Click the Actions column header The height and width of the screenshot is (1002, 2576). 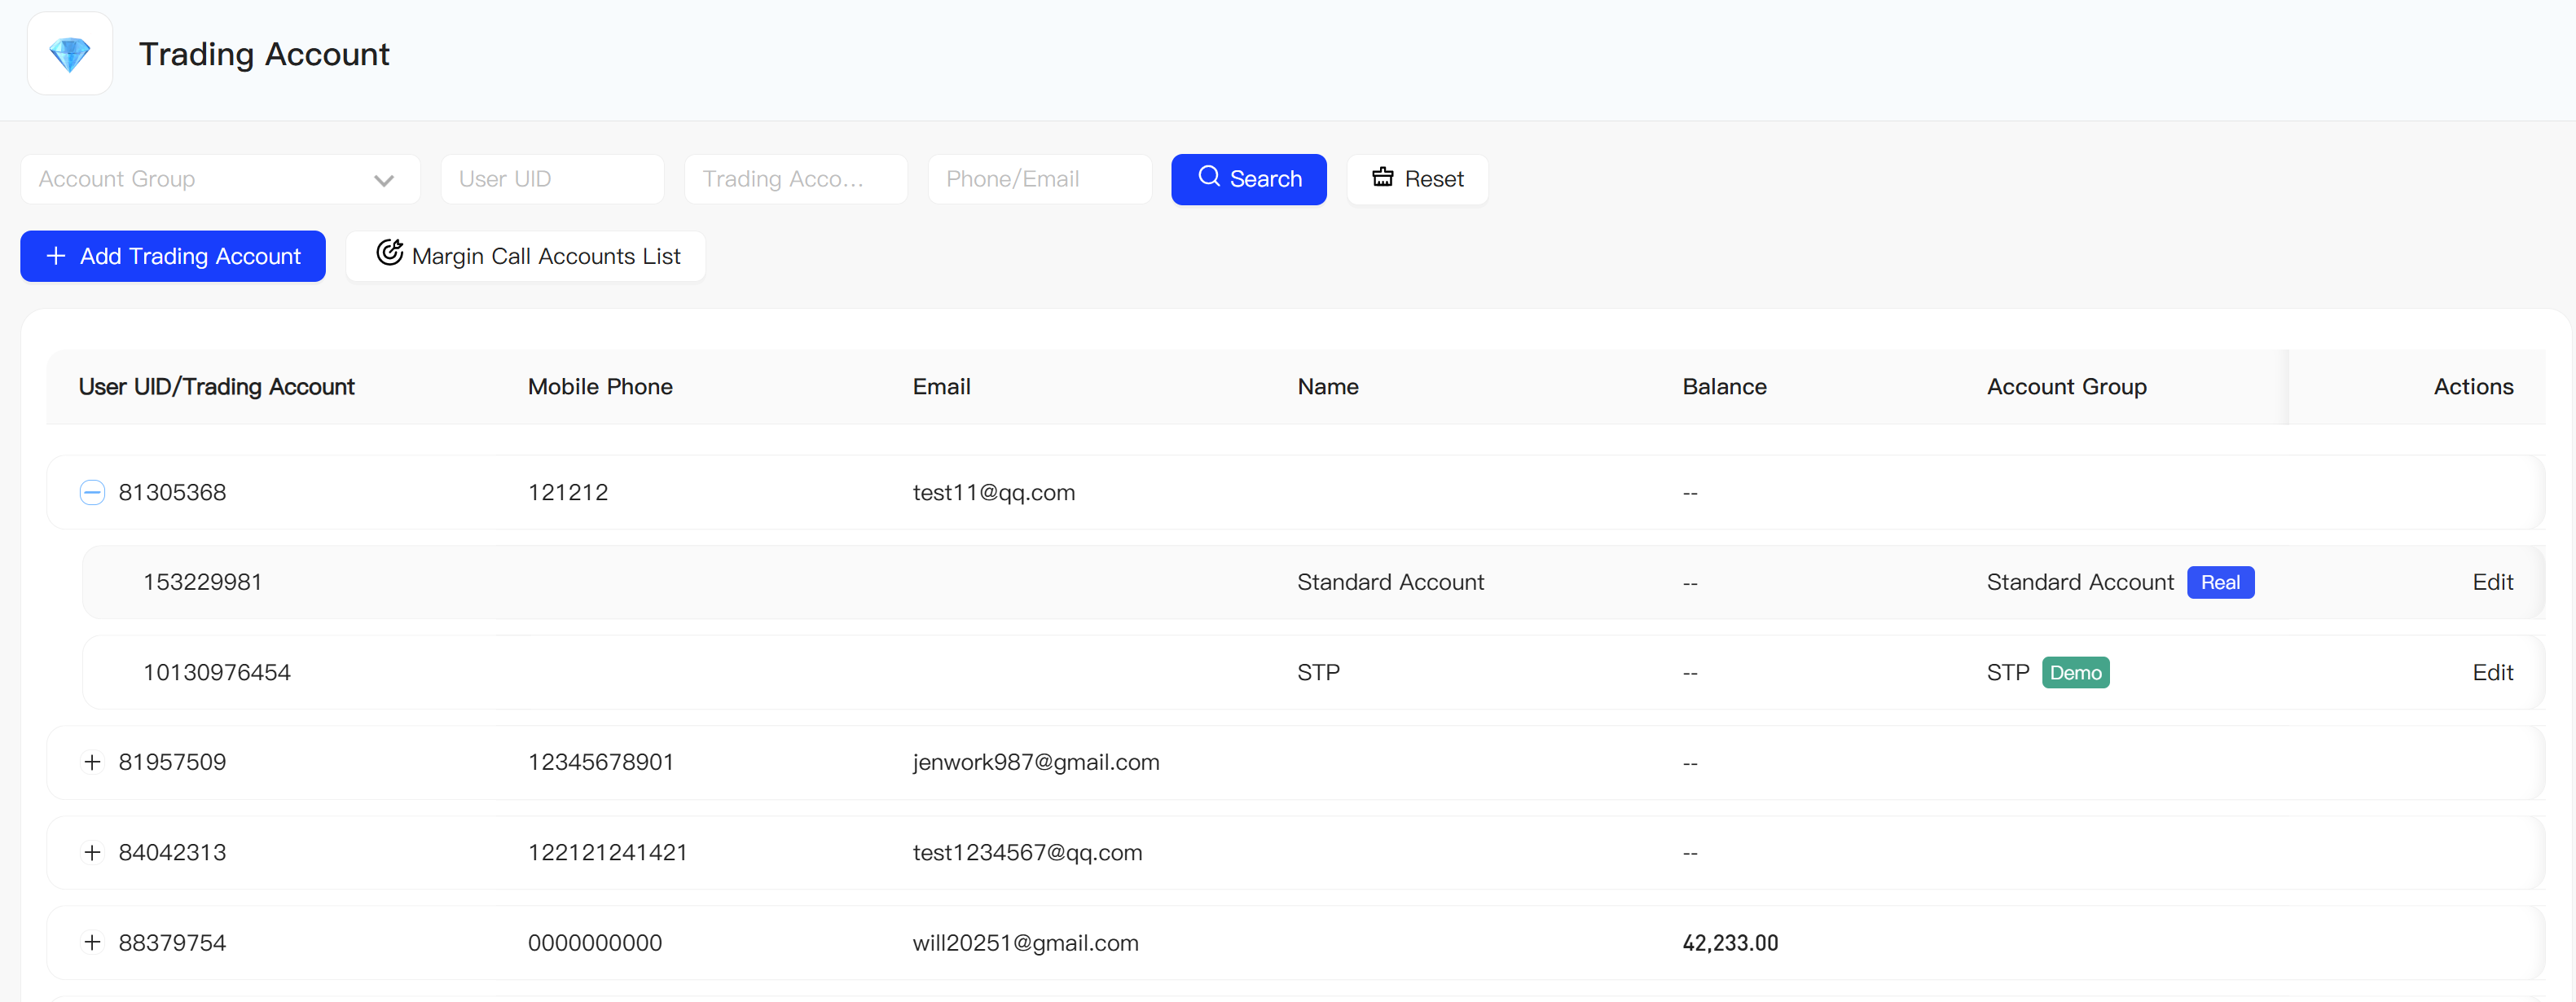click(2473, 386)
